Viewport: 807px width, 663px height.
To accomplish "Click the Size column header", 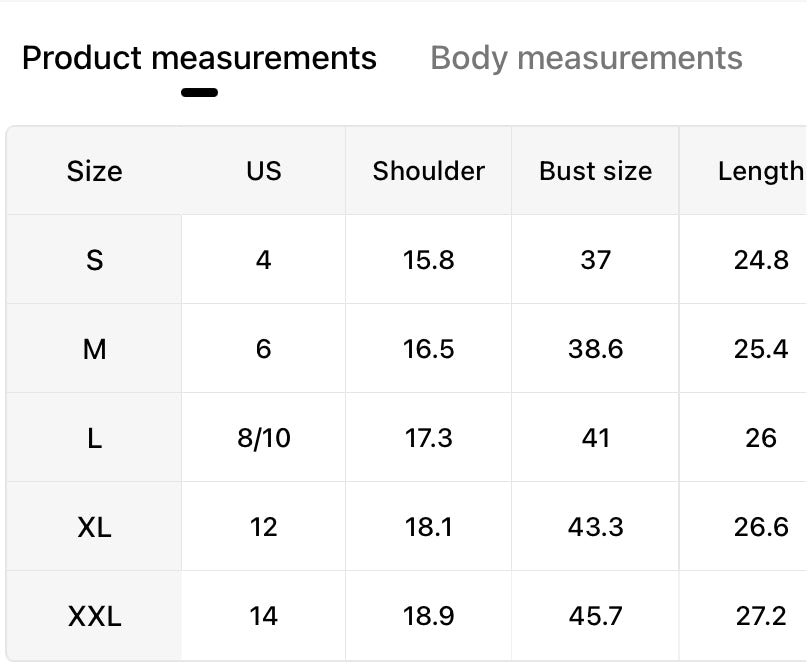I will point(94,171).
